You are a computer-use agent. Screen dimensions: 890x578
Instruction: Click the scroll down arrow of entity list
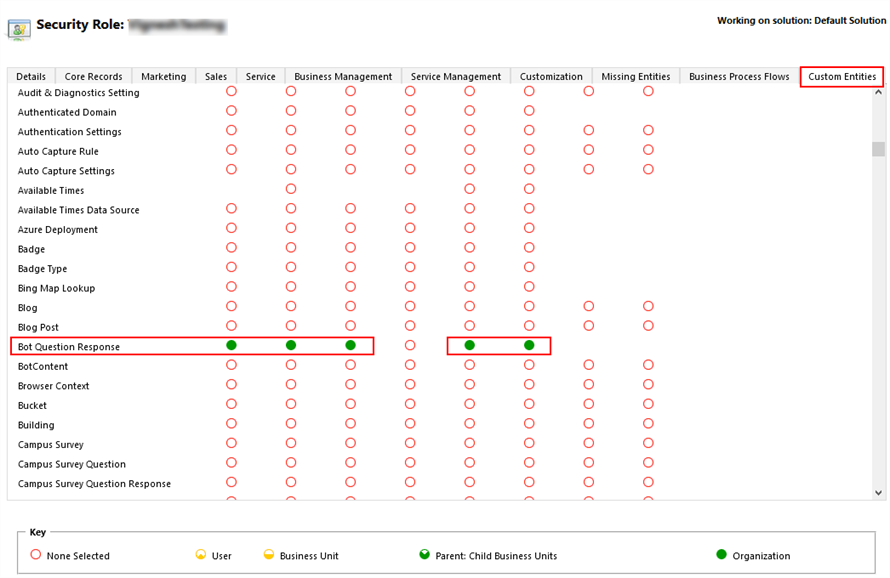point(878,492)
